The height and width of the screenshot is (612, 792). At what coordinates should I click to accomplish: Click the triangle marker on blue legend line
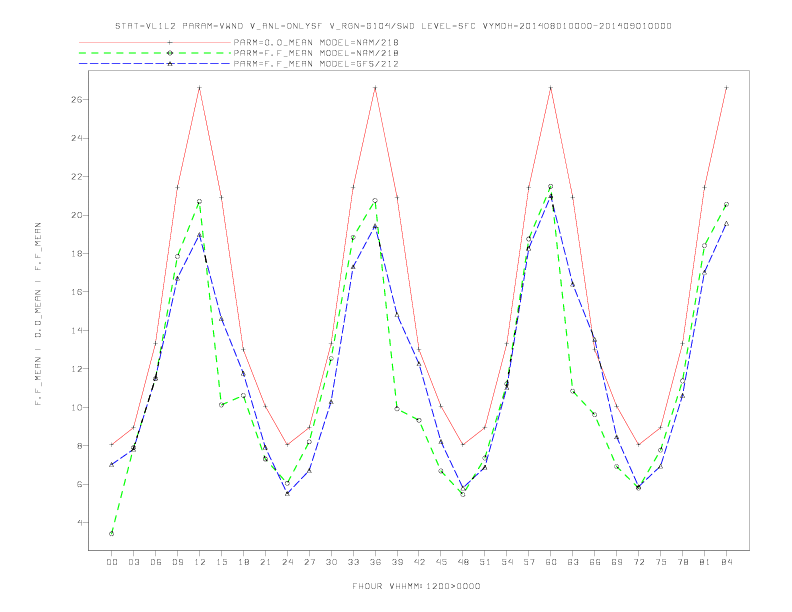tap(170, 64)
